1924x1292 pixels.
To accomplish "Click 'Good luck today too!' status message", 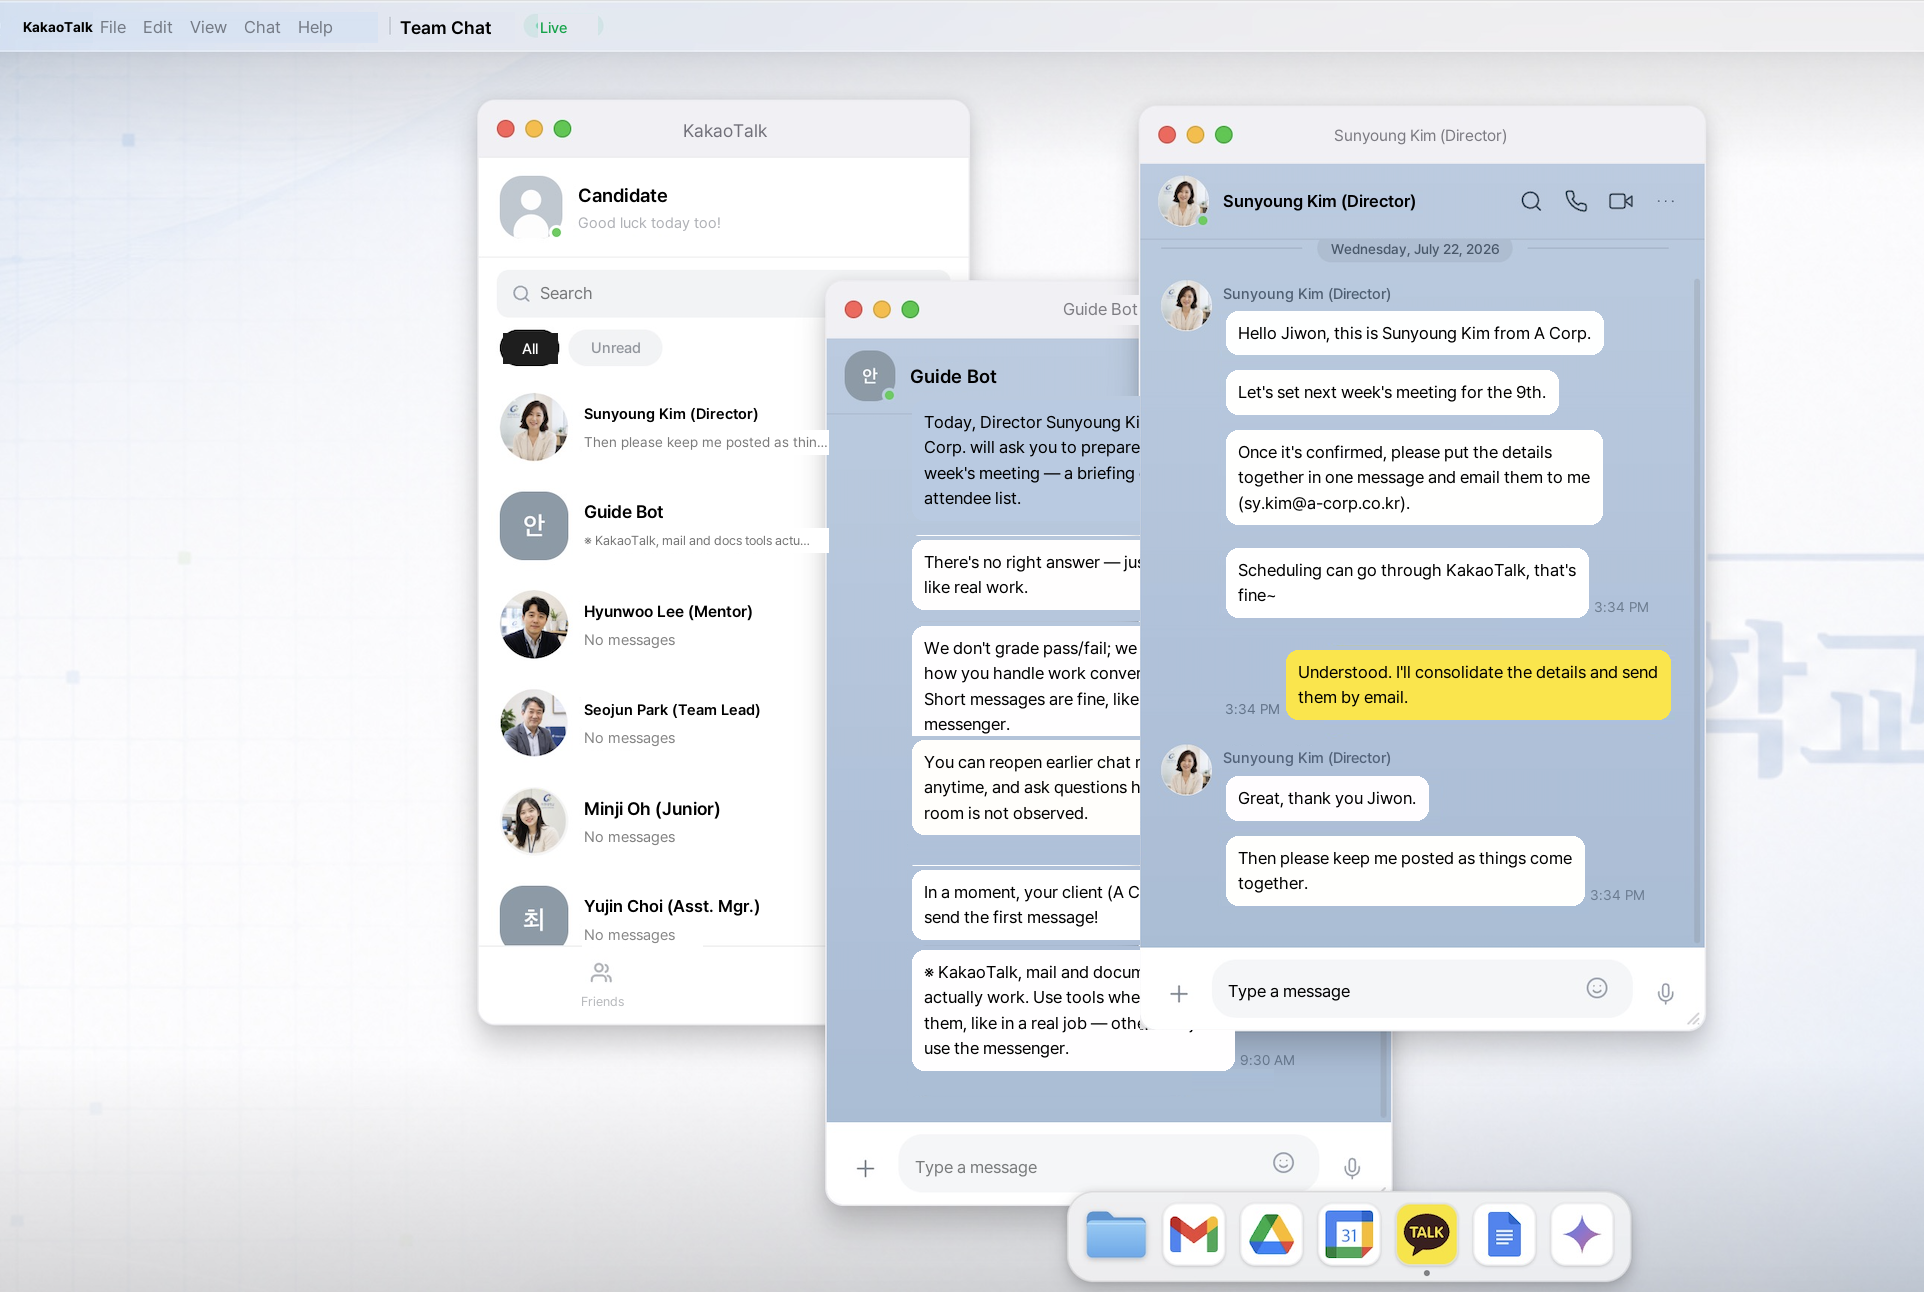I will coord(649,223).
